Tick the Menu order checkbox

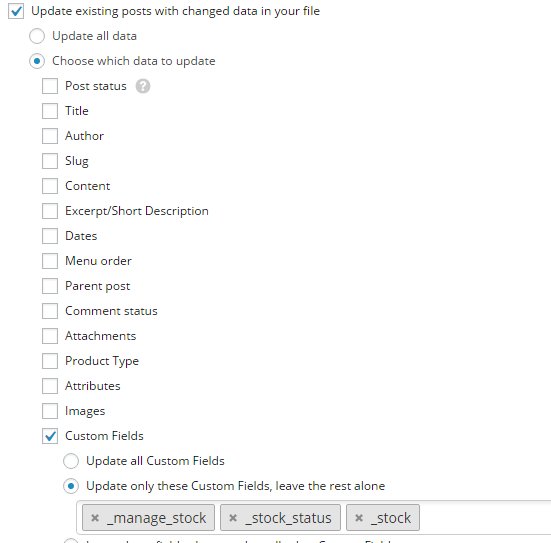coord(50,261)
